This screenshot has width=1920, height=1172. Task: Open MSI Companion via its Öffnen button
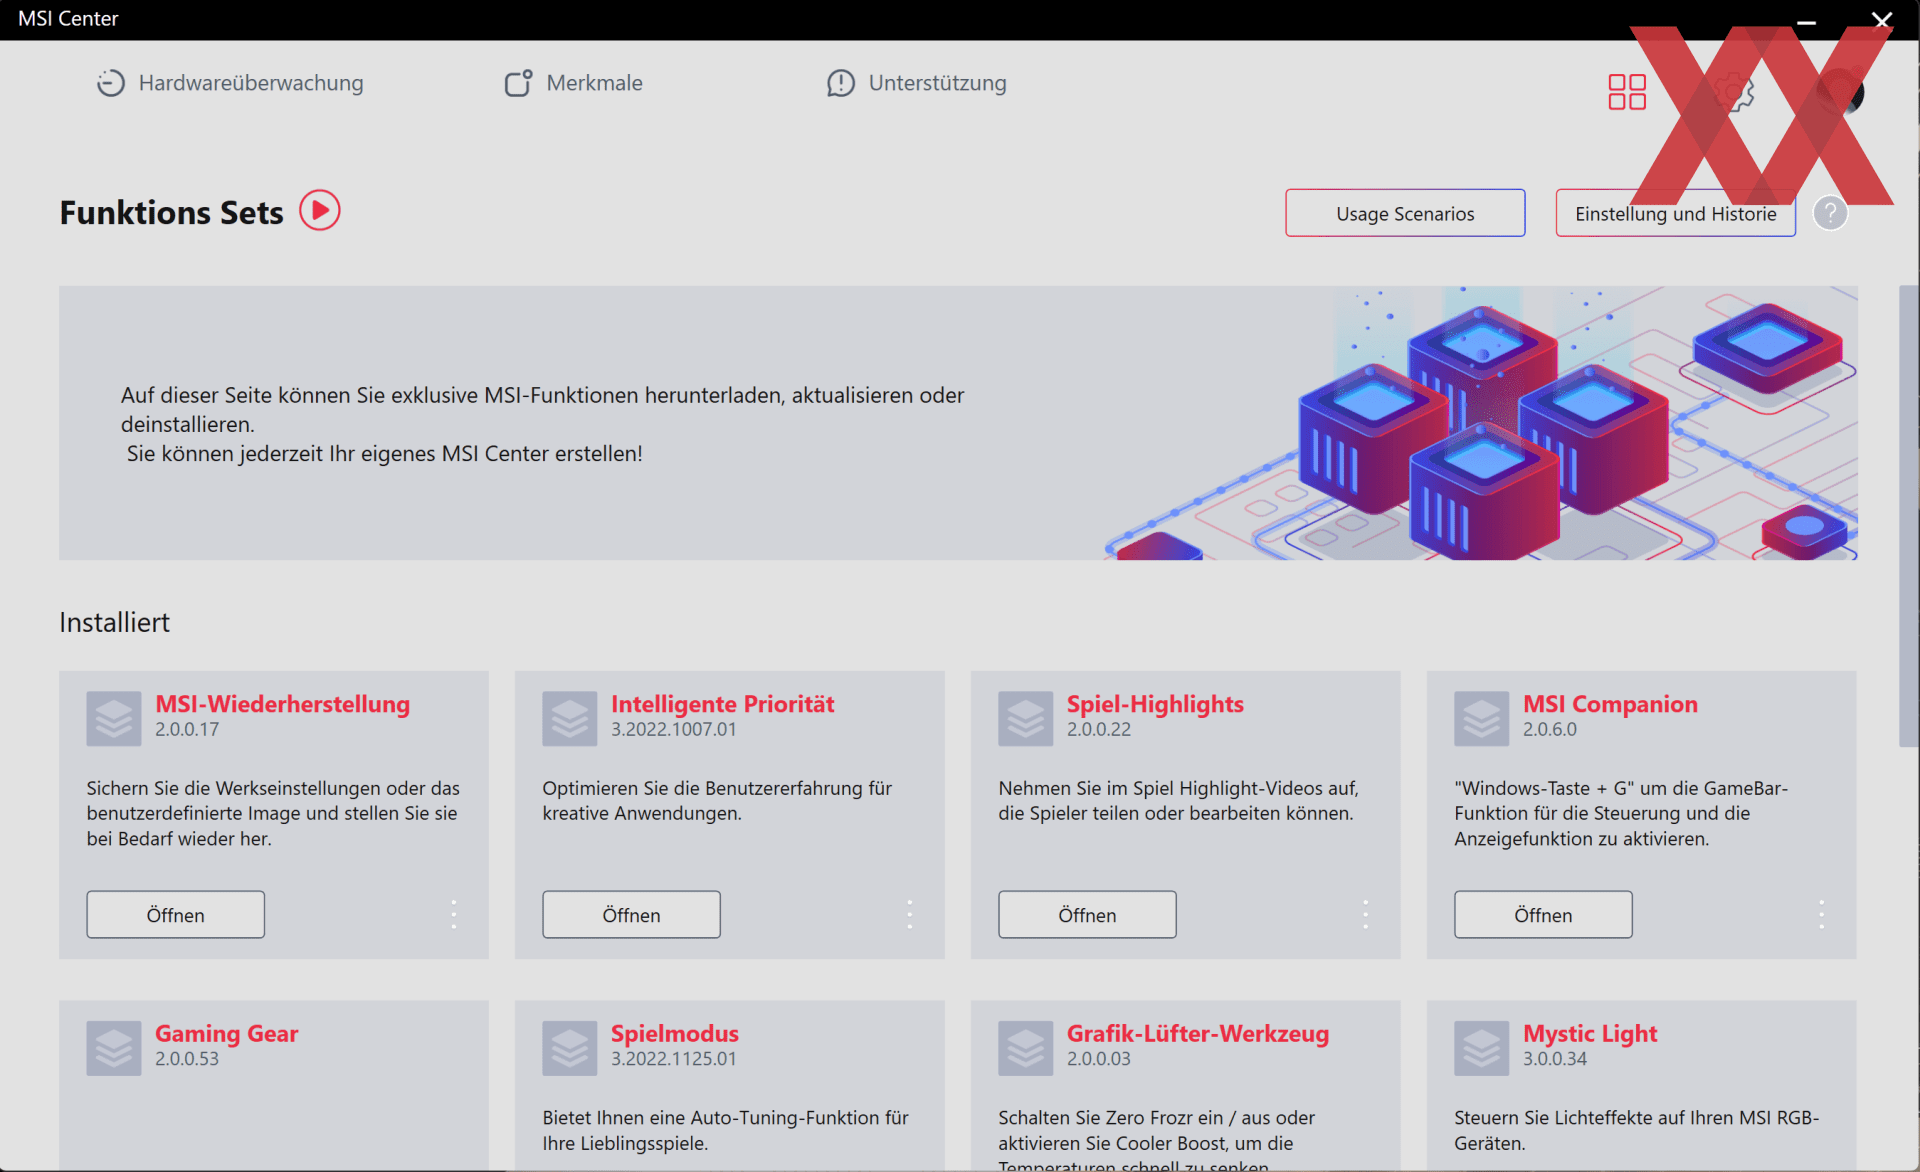[x=1543, y=914]
